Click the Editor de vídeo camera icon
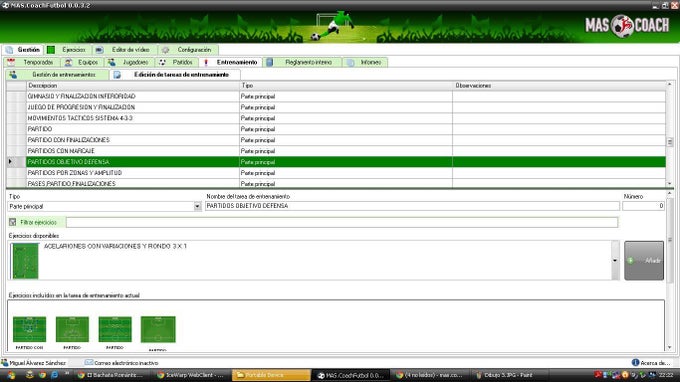Image resolution: width=680 pixels, height=382 pixels. (99, 50)
